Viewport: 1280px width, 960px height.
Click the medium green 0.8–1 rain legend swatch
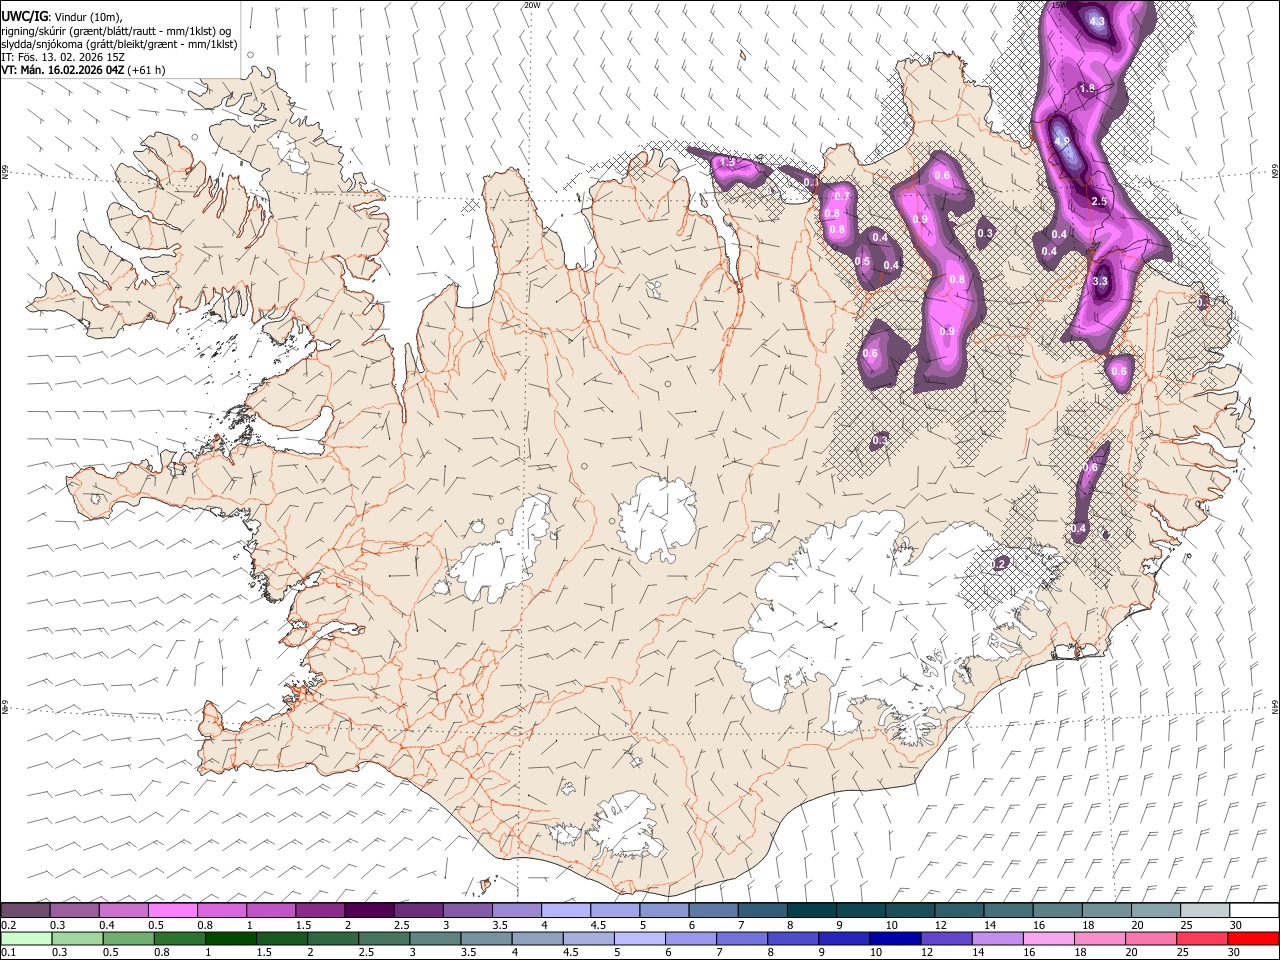[x=181, y=938]
